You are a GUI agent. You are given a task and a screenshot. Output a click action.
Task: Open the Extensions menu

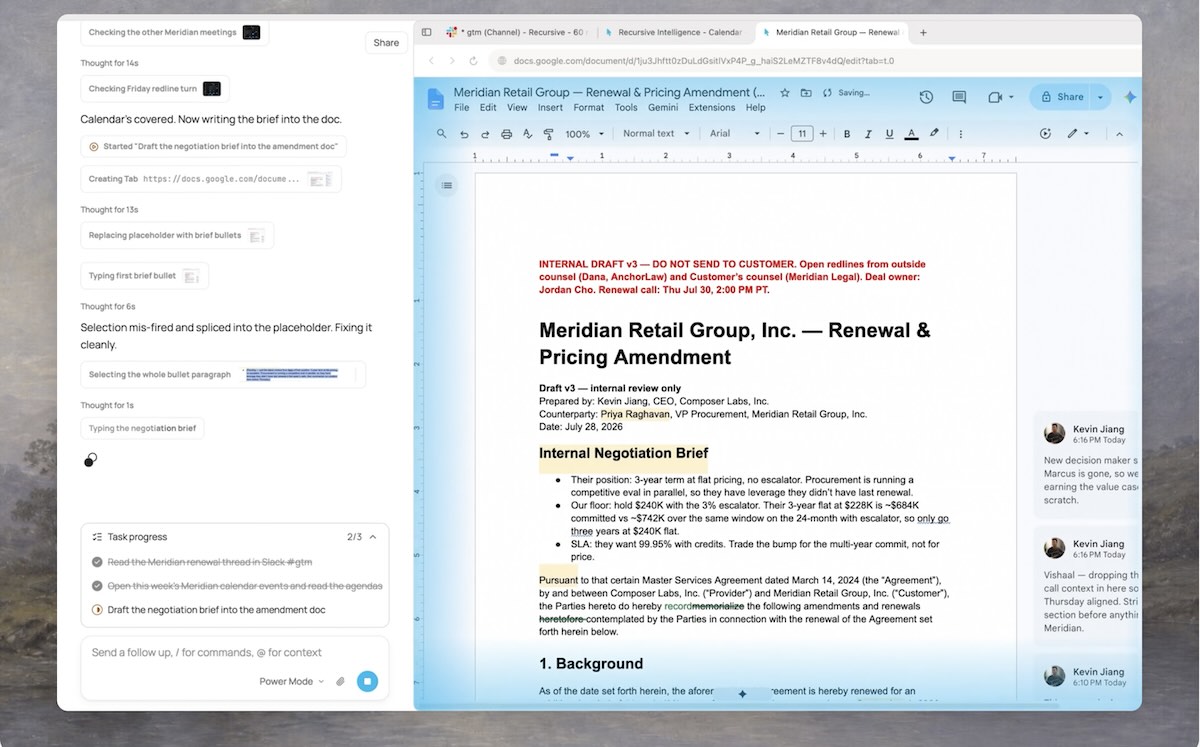point(712,107)
